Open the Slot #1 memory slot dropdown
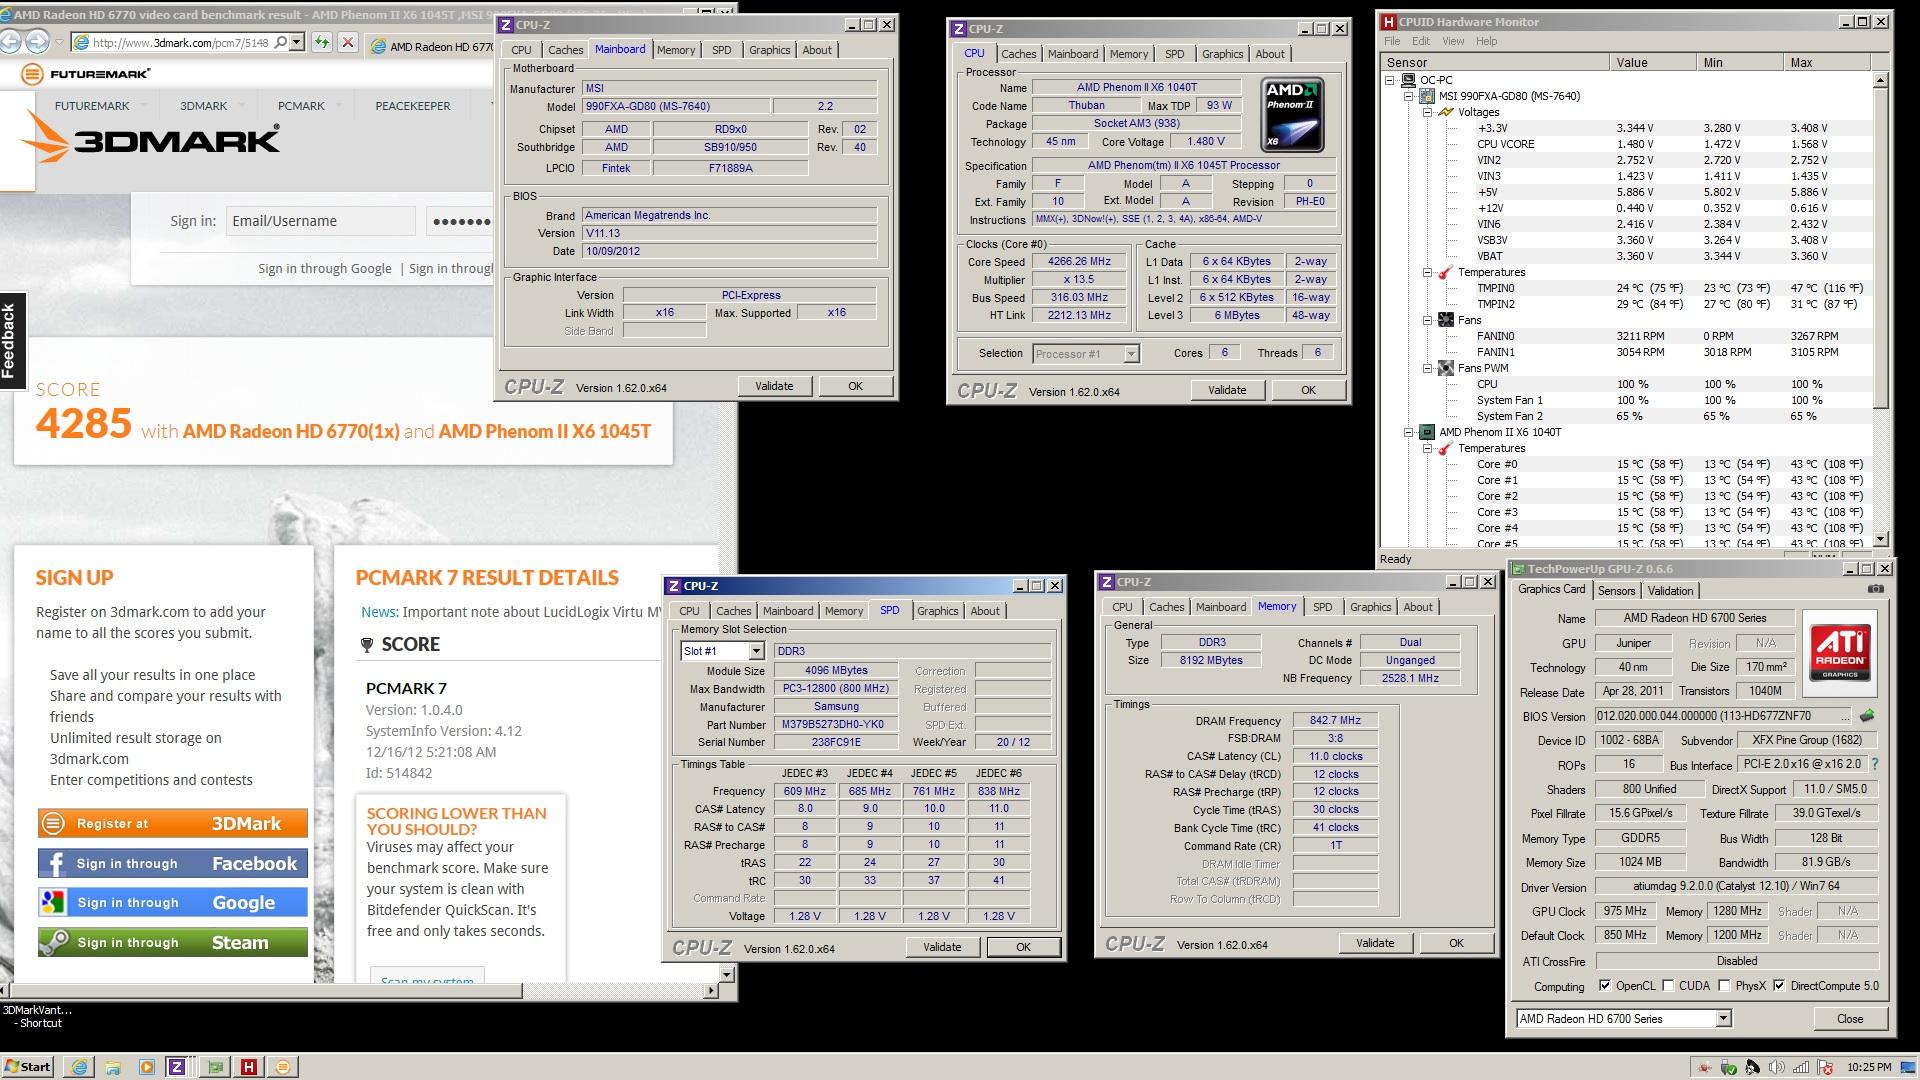The width and height of the screenshot is (1920, 1080). tap(756, 651)
